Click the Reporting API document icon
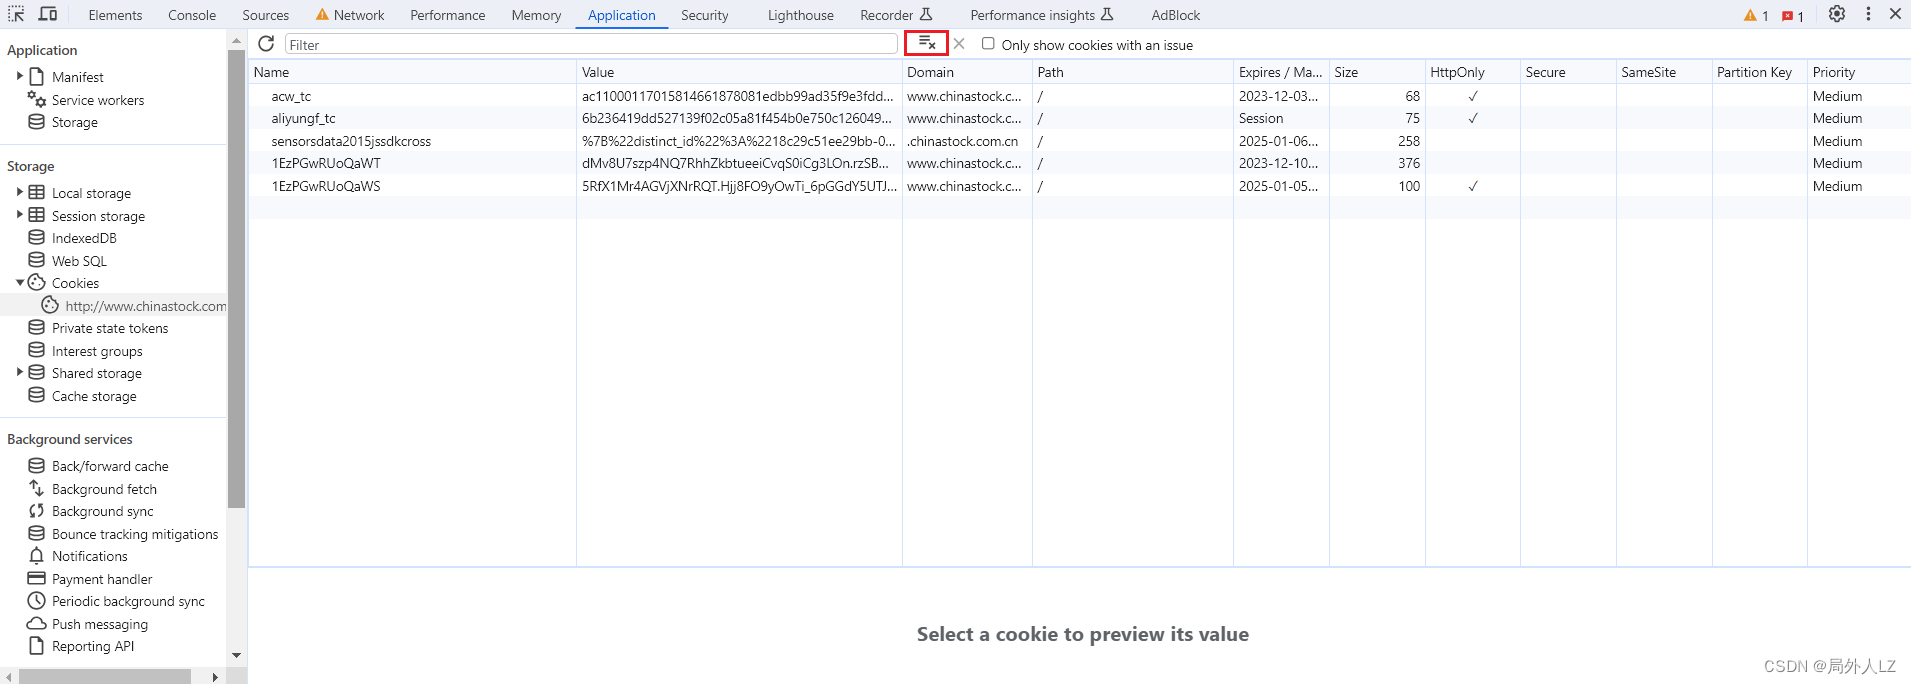This screenshot has height=684, width=1911. (37, 646)
